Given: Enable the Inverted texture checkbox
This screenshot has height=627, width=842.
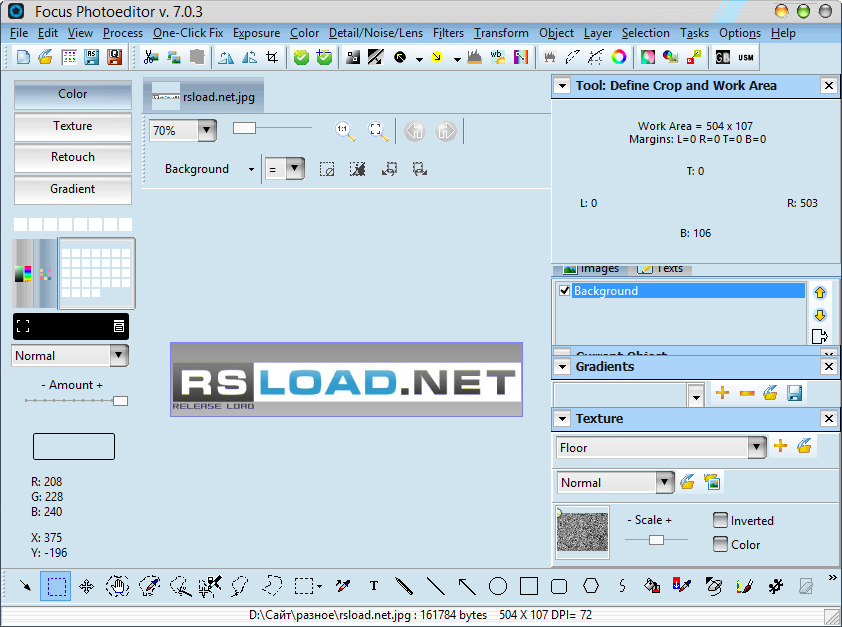Looking at the screenshot, I should point(720,520).
